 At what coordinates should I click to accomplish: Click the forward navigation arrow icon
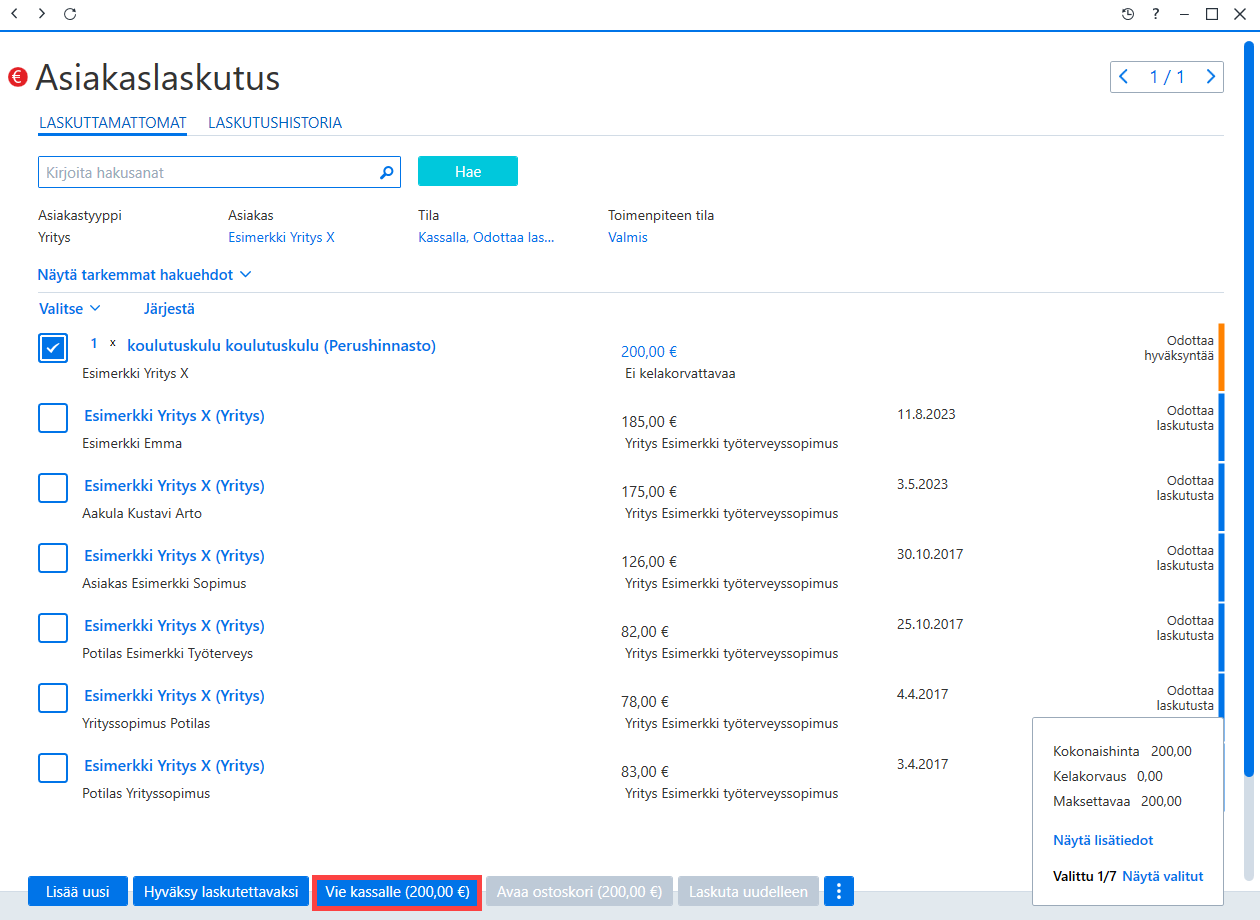[x=41, y=14]
